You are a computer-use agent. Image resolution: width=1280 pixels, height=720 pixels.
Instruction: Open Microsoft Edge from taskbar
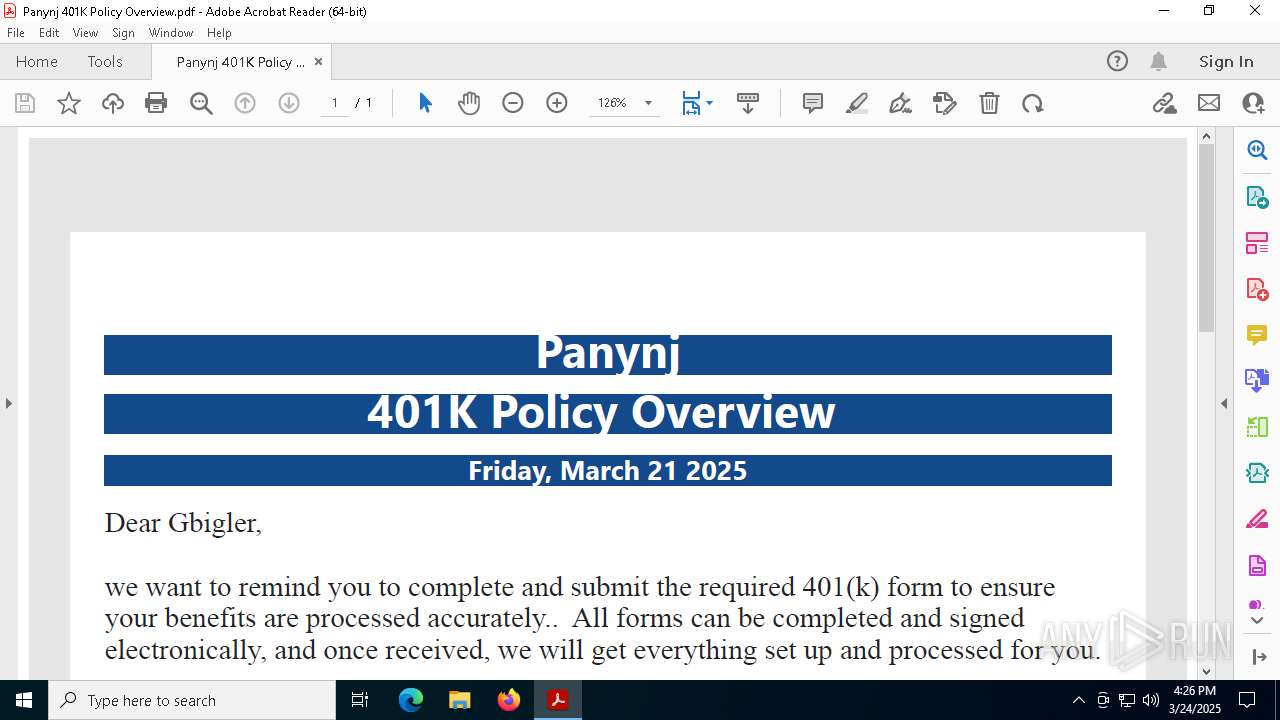click(x=411, y=700)
